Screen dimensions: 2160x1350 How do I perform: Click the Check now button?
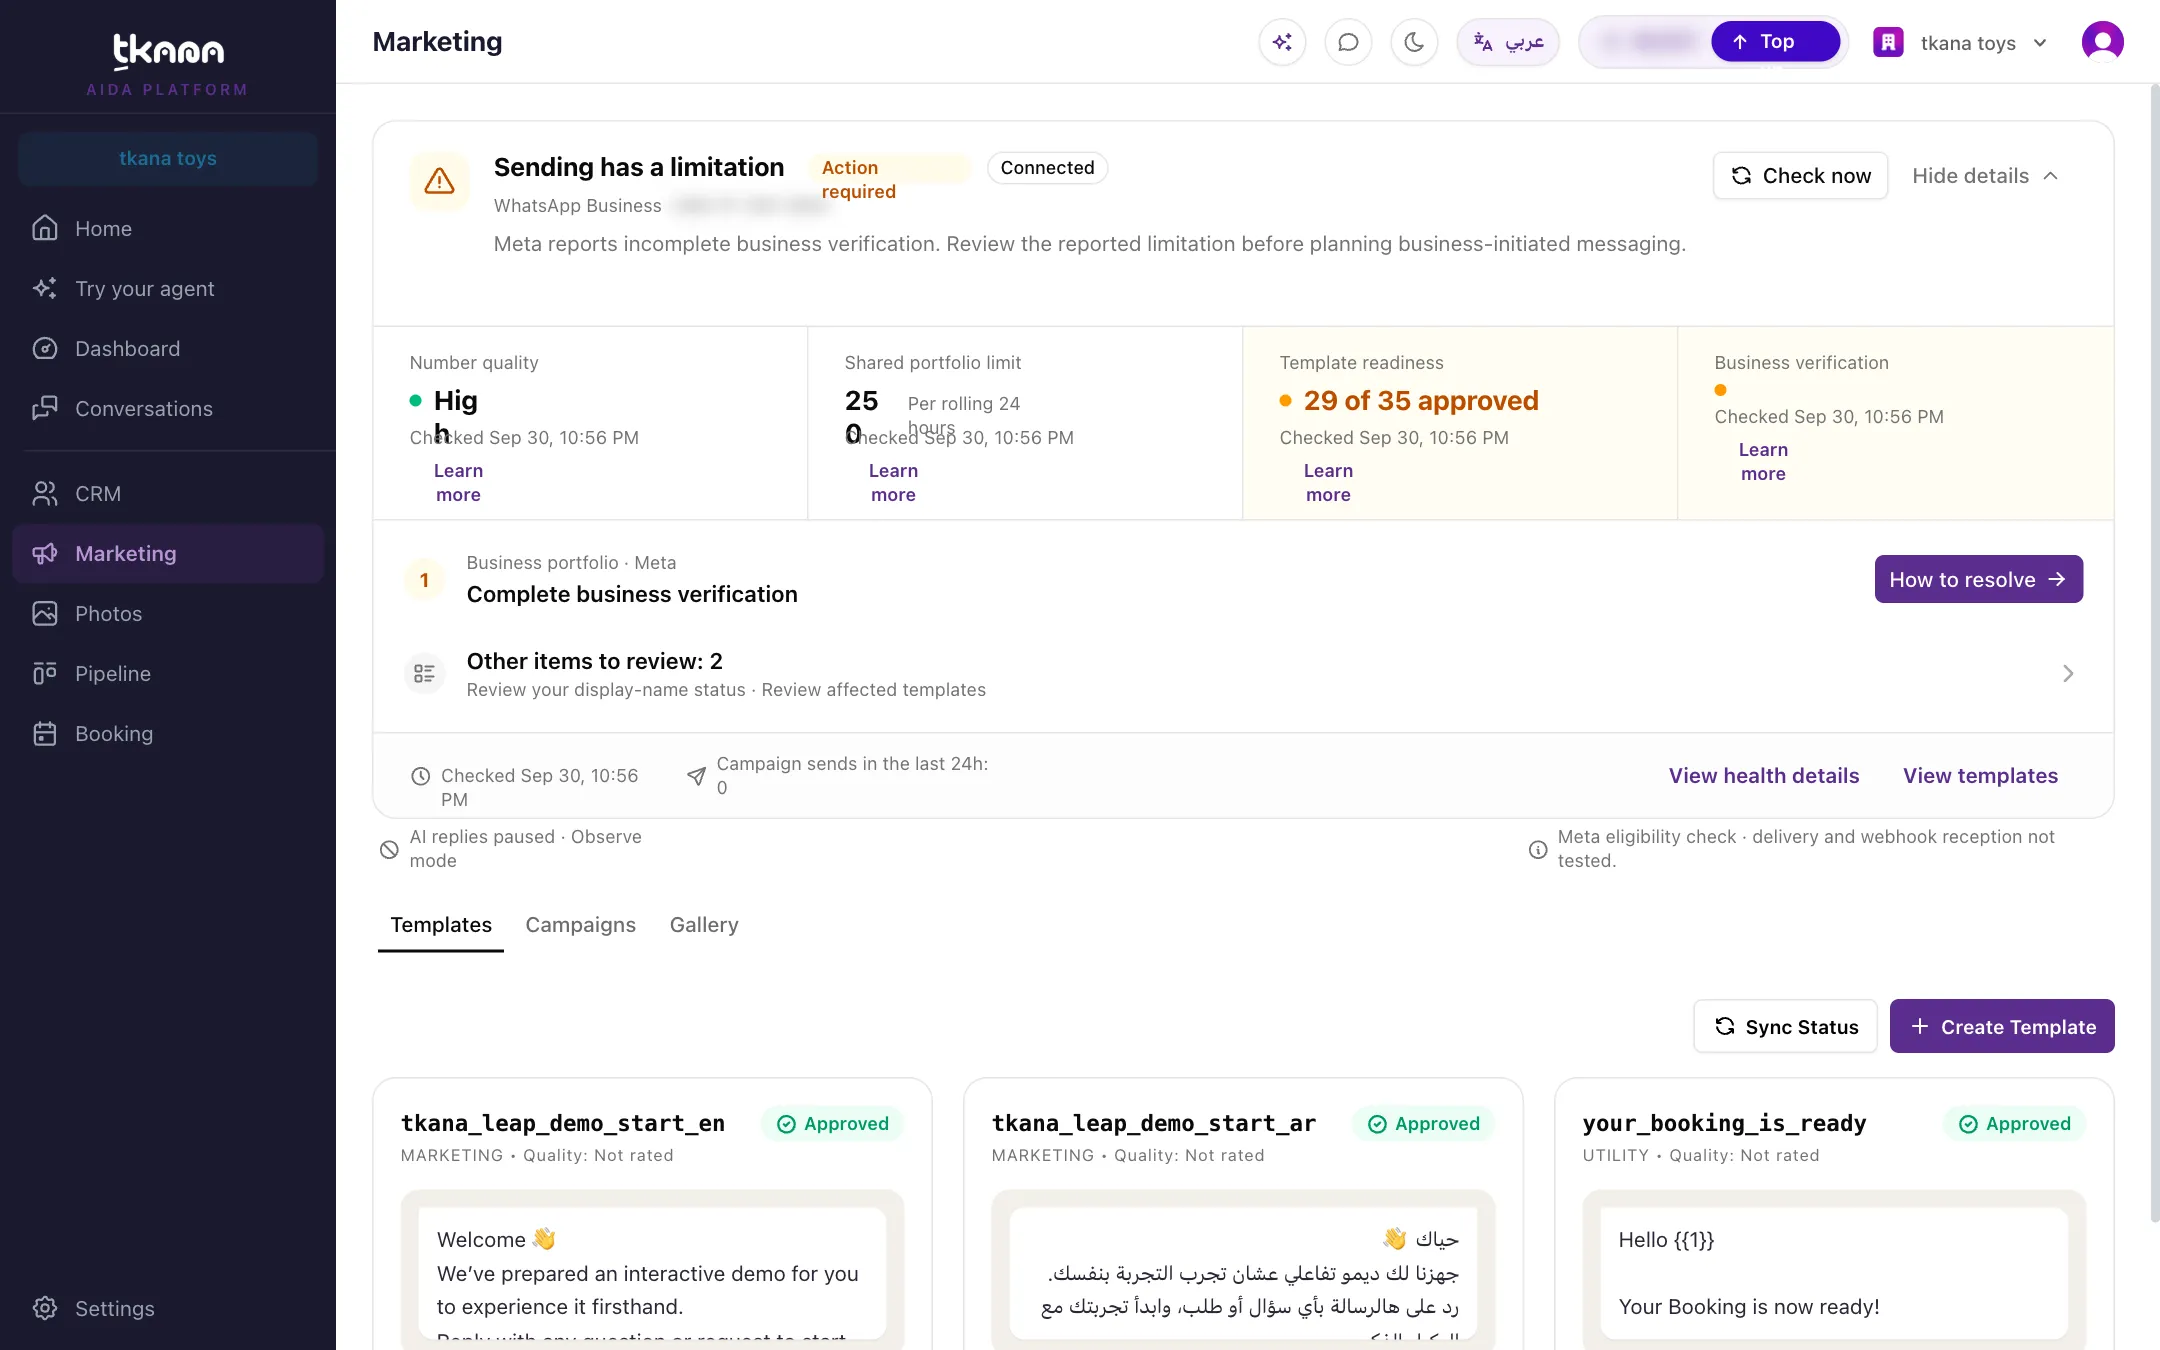coord(1800,176)
